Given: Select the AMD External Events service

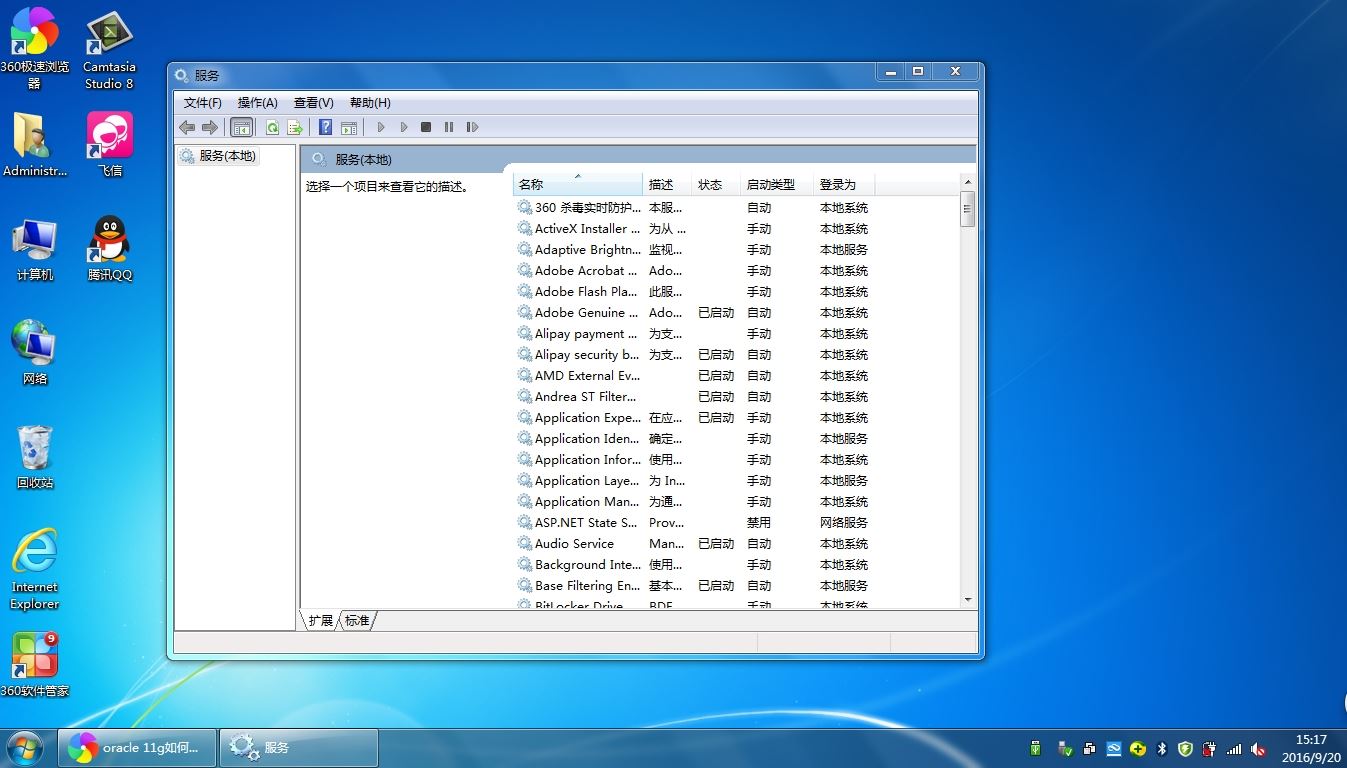Looking at the screenshot, I should [693, 376].
